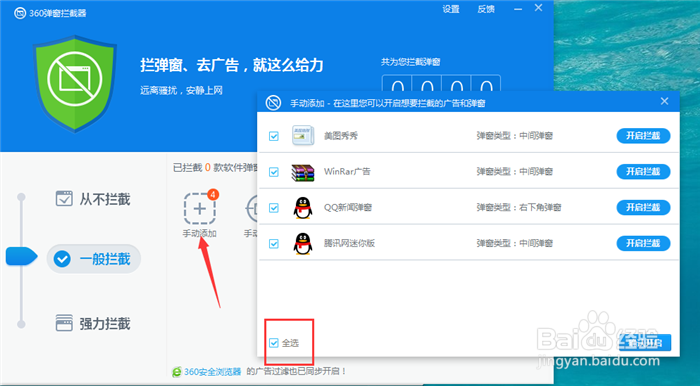Minimize the 360弹窗拦截器 main window

coord(518,8)
